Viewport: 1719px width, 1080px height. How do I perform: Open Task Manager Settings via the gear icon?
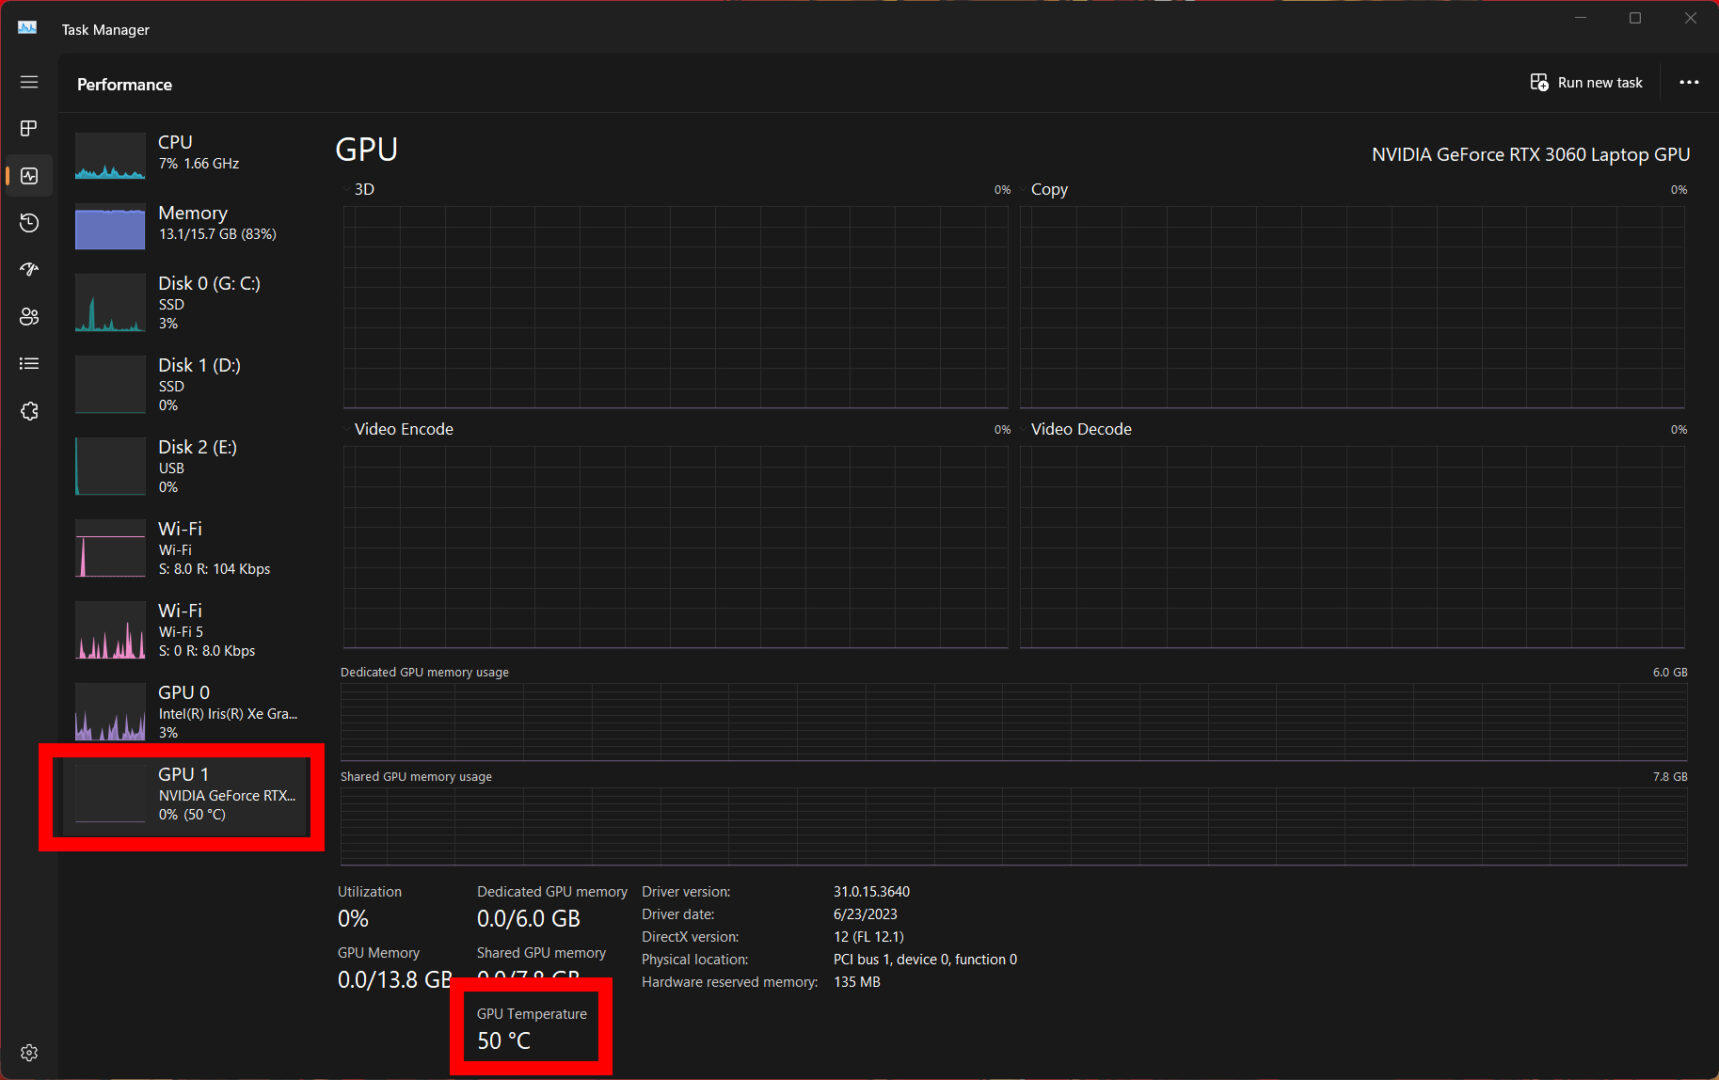[29, 1052]
